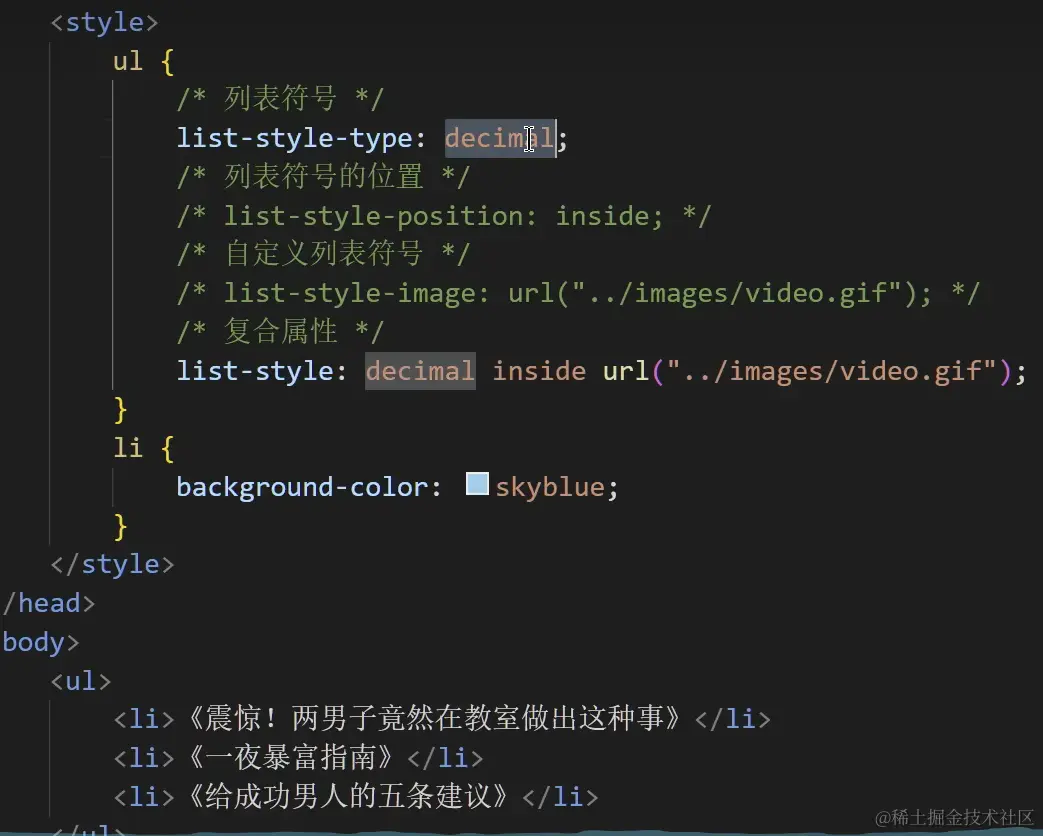Click the opening <style> tag
Image resolution: width=1043 pixels, height=836 pixels.
click(x=105, y=23)
